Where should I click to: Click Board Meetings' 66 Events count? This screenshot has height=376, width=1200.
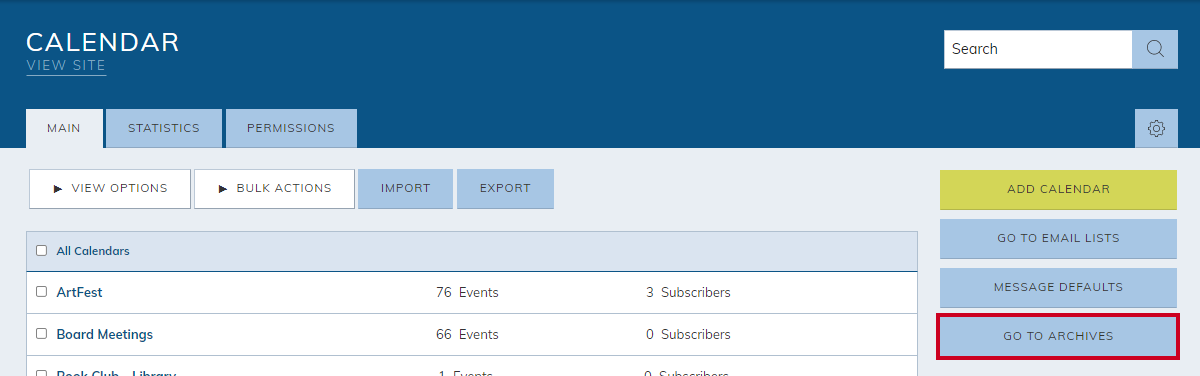pyautogui.click(x=467, y=334)
